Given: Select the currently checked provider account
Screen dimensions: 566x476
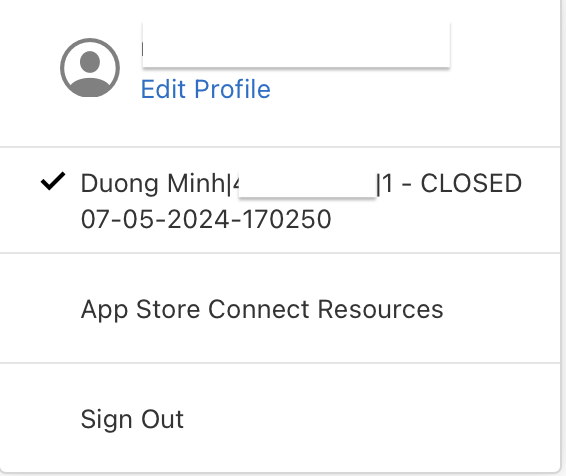Looking at the screenshot, I should (280, 200).
